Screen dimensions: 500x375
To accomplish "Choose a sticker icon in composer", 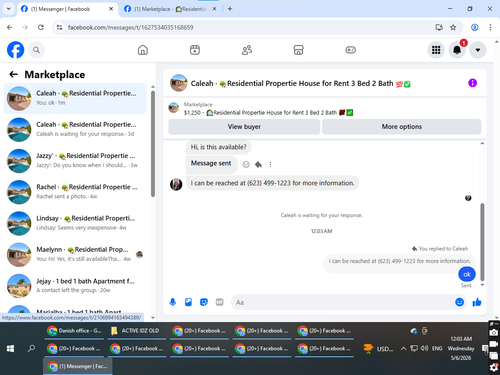I will coord(204,302).
